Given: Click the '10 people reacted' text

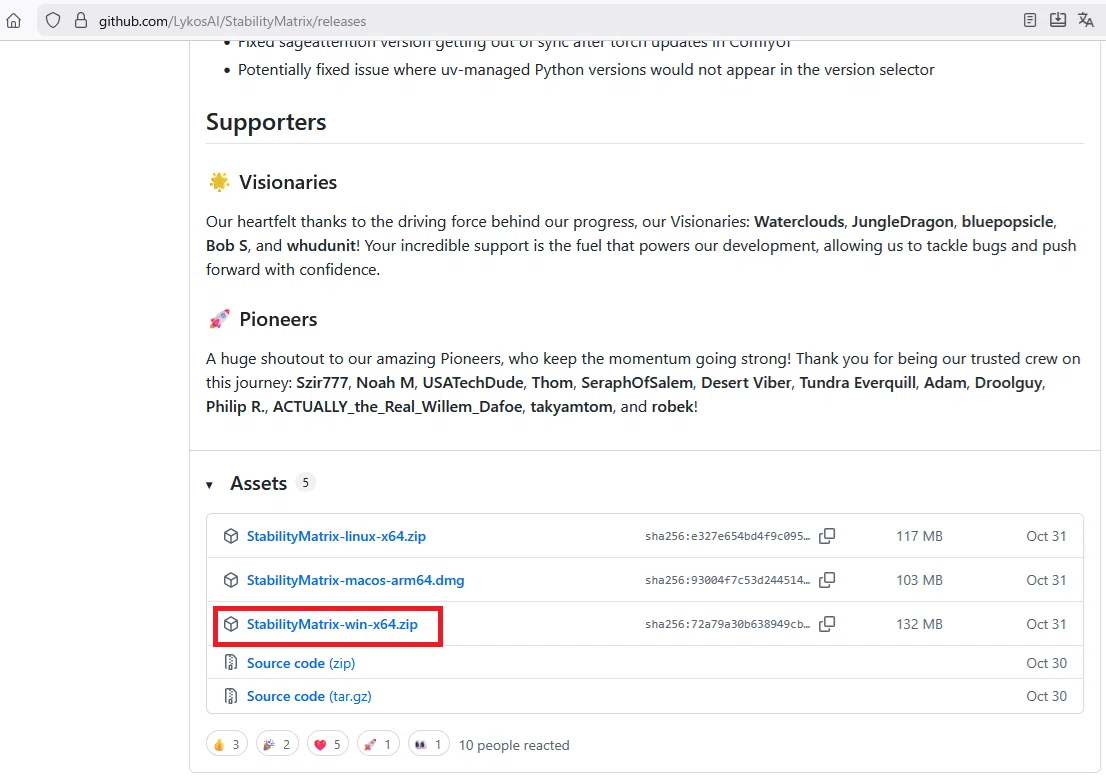Looking at the screenshot, I should pos(514,745).
